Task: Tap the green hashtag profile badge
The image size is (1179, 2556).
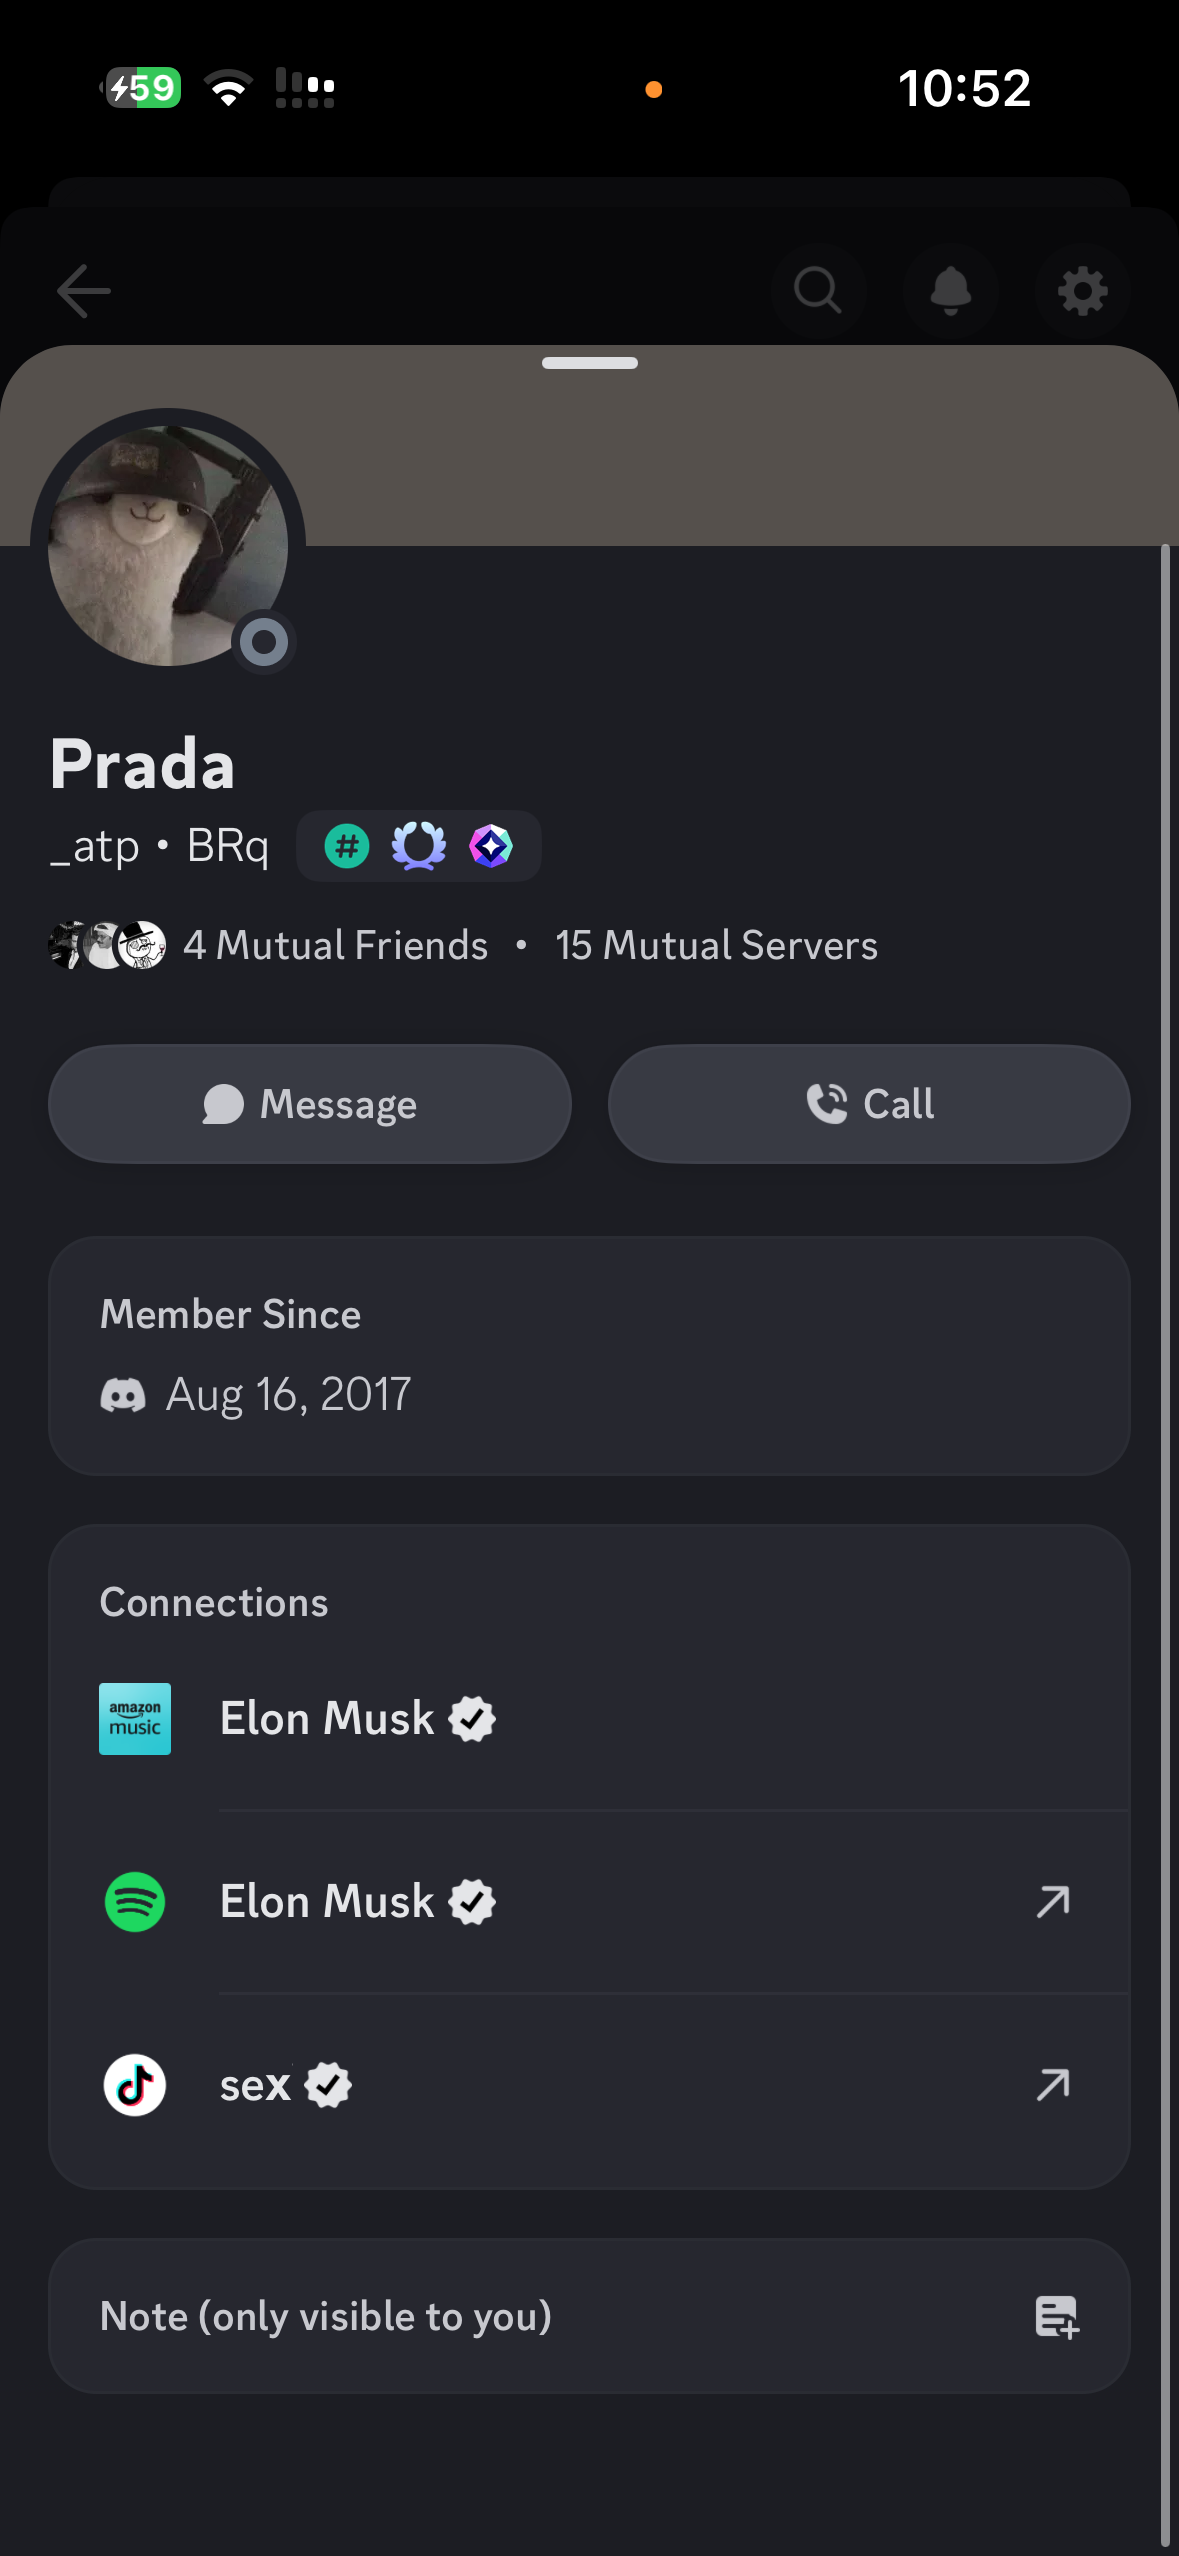Action: click(x=347, y=847)
